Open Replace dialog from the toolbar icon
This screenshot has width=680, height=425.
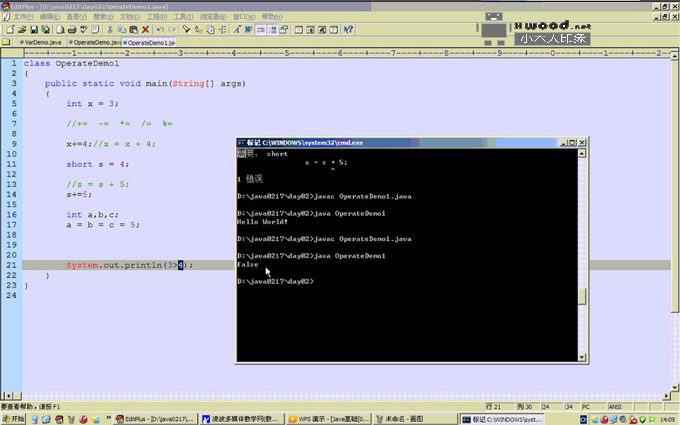coord(198,29)
